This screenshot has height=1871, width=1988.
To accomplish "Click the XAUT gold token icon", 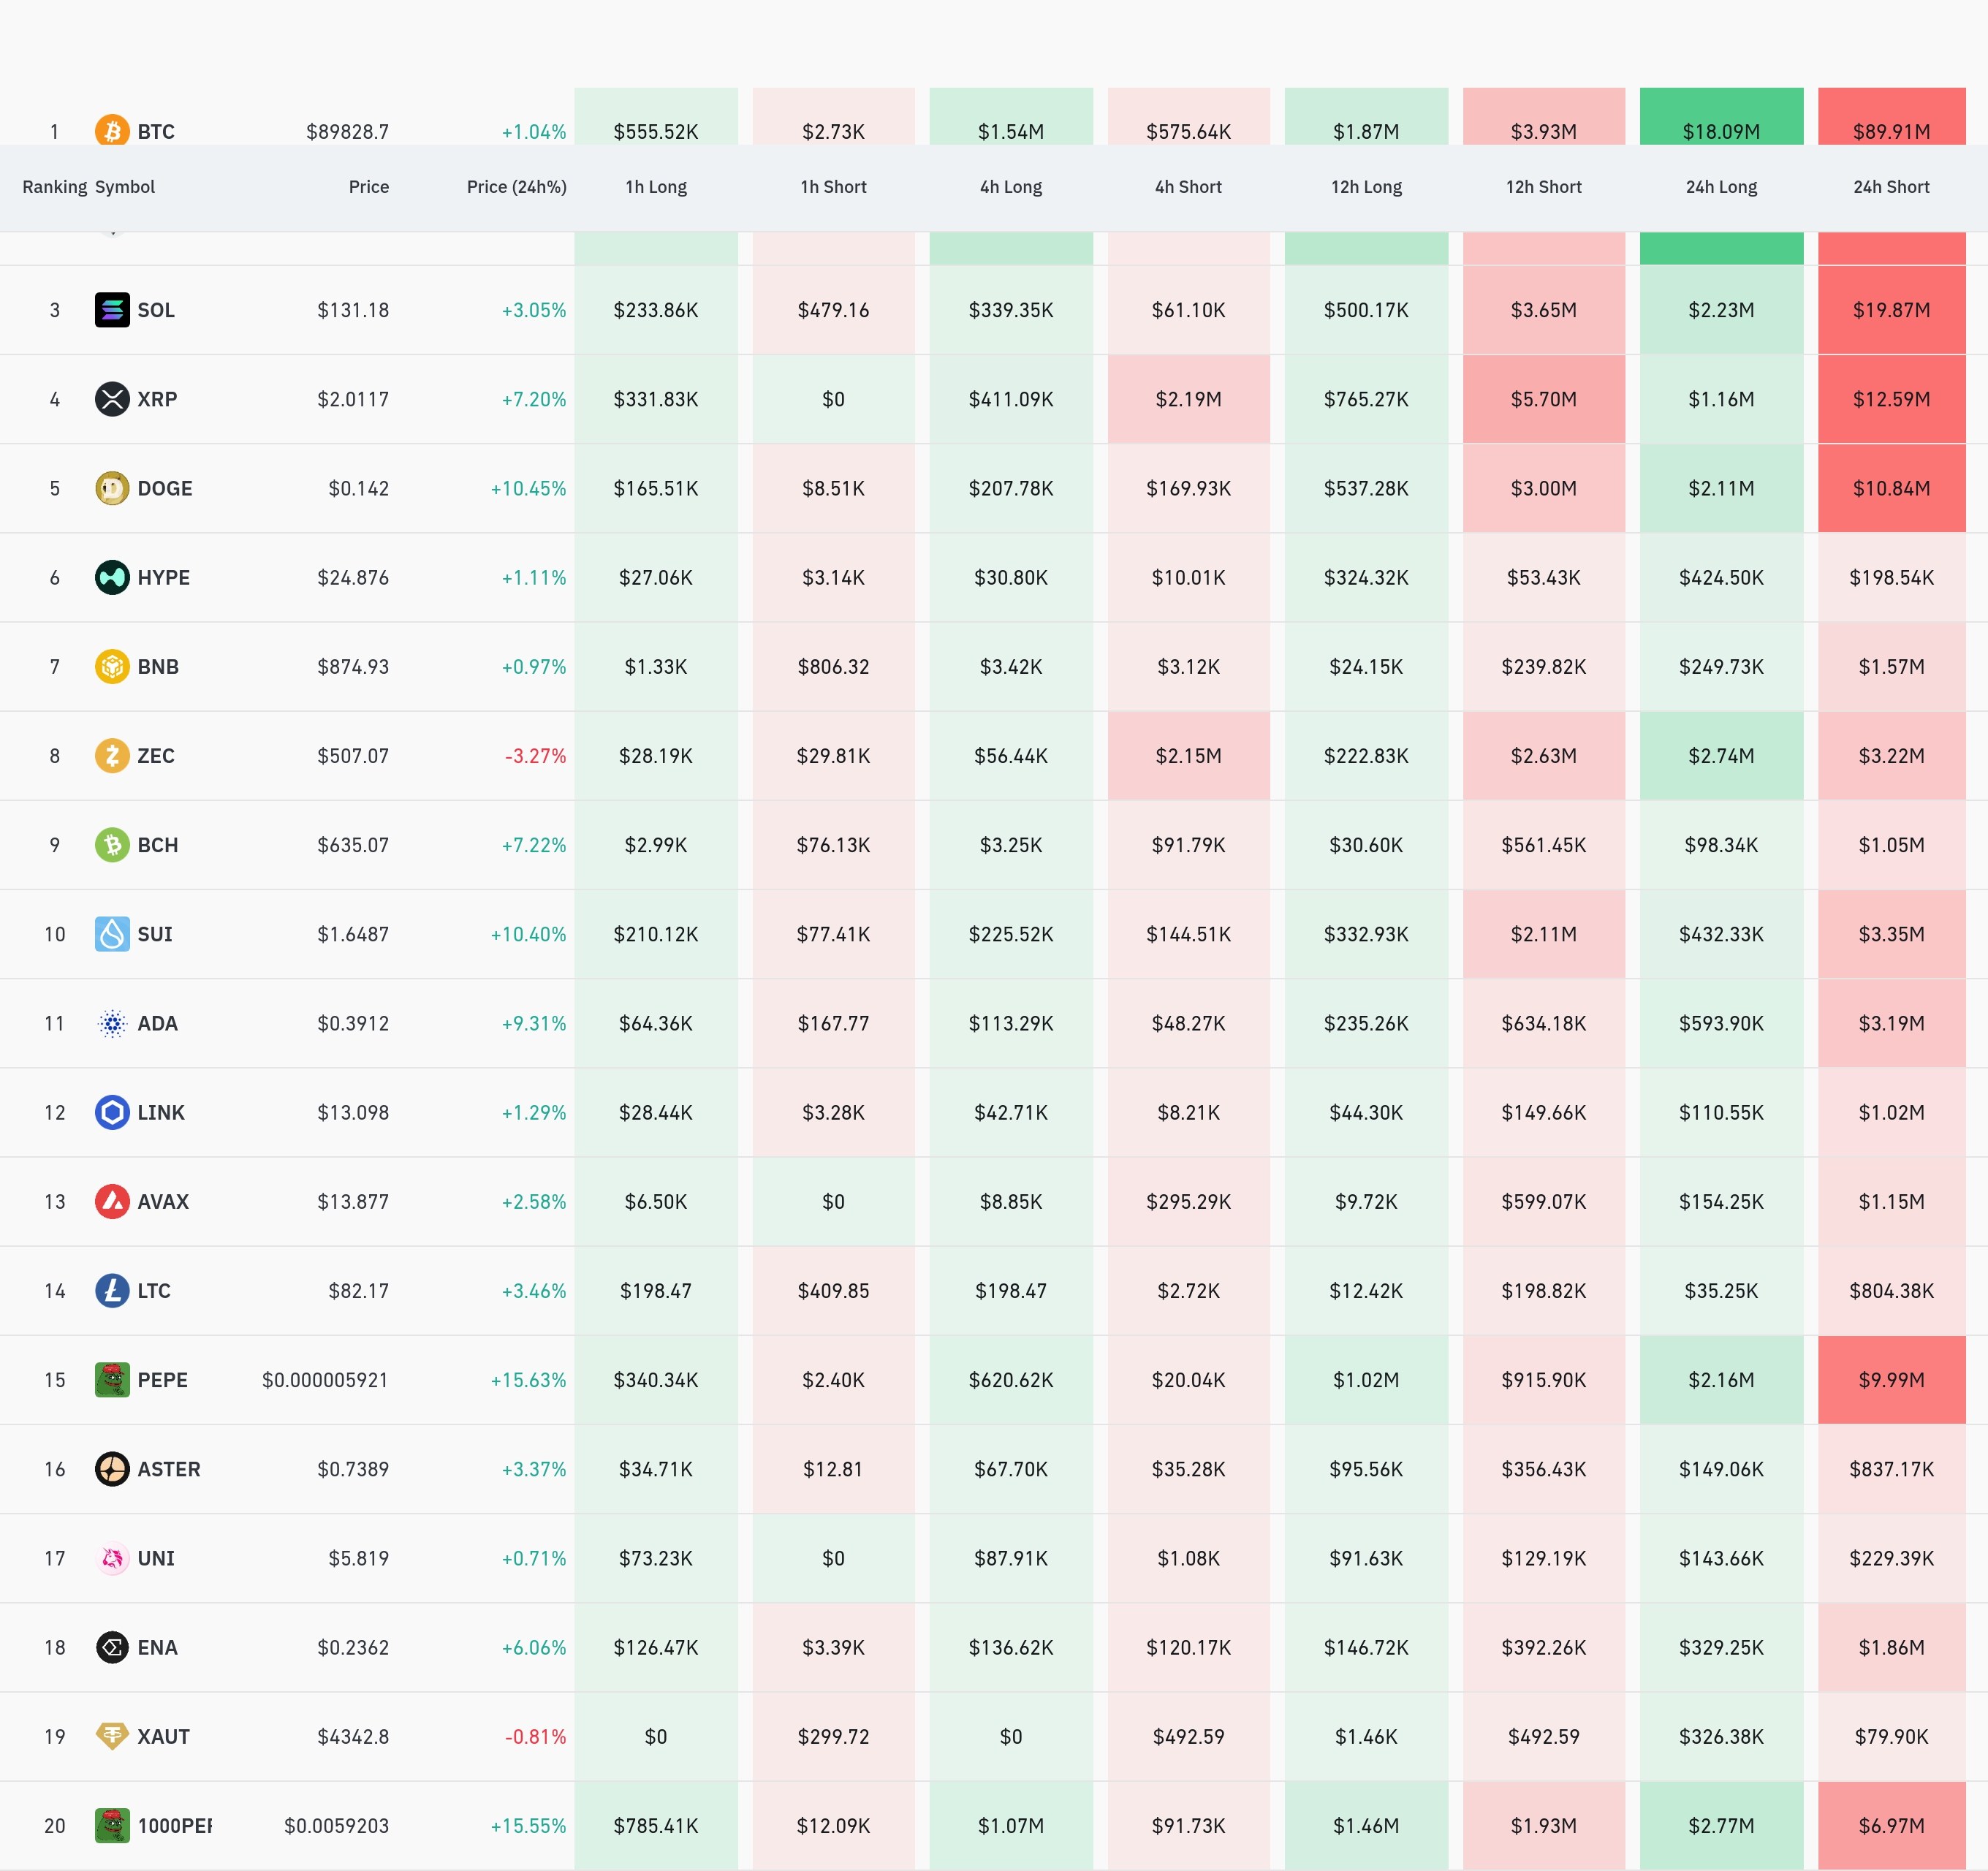I will 112,1736.
